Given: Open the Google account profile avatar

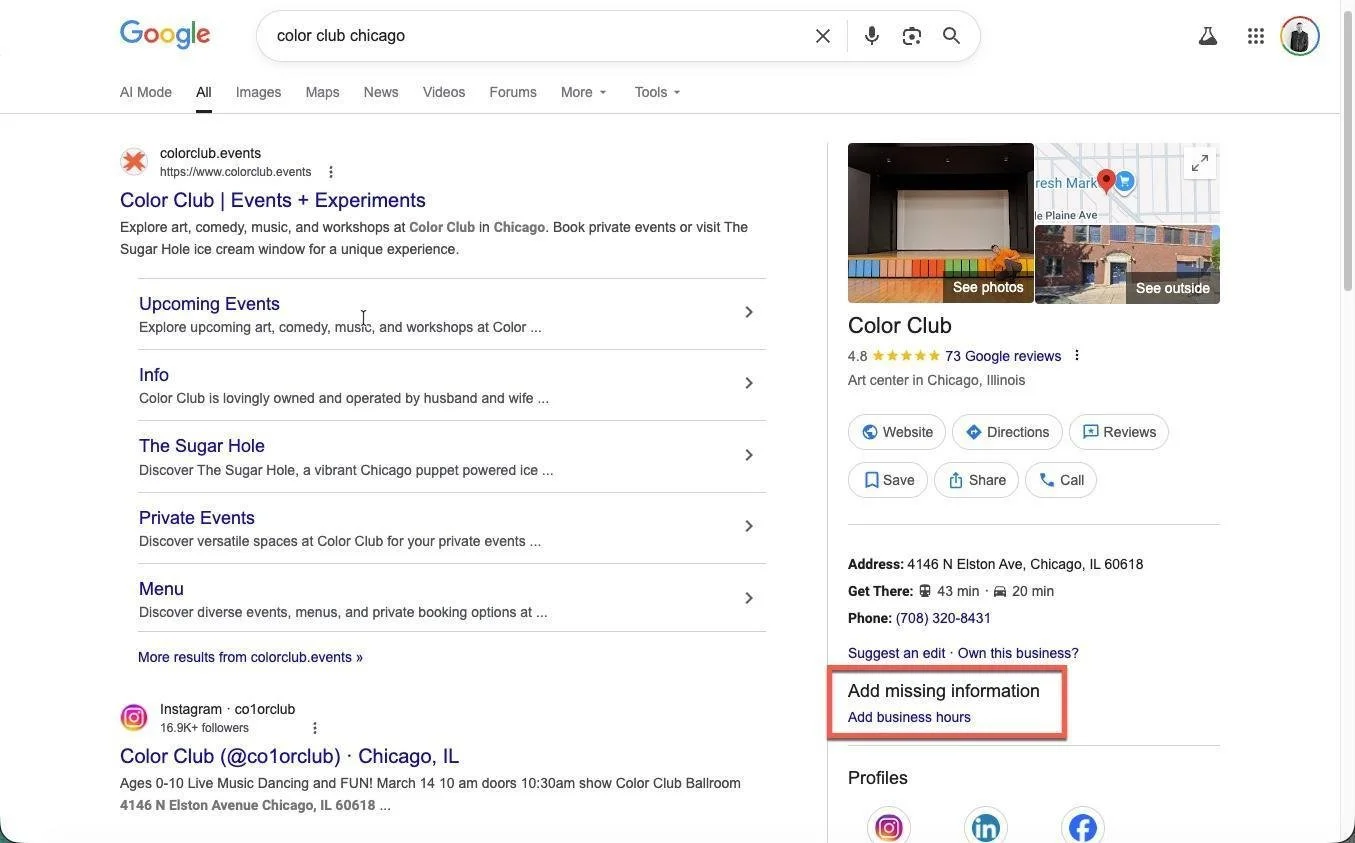Looking at the screenshot, I should coord(1300,36).
